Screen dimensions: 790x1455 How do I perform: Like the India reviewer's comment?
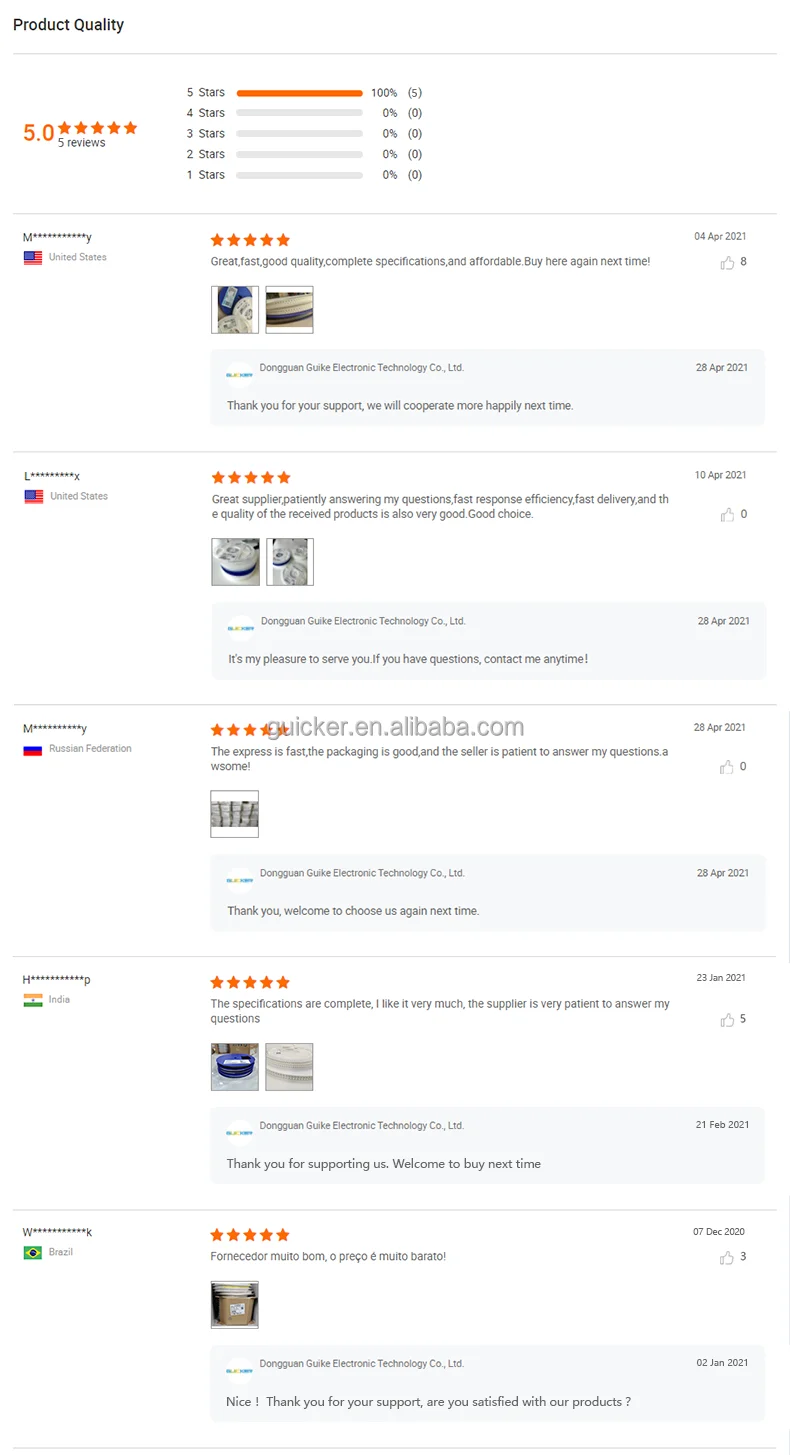[x=727, y=1020]
